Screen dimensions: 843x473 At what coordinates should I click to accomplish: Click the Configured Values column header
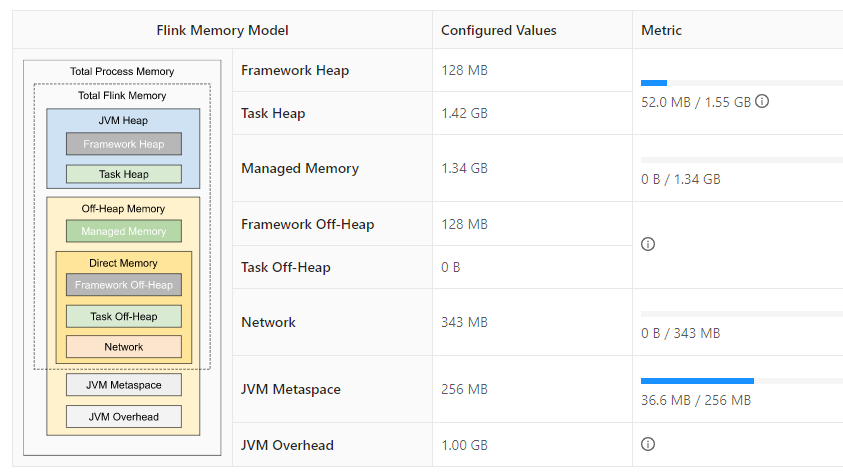point(499,31)
